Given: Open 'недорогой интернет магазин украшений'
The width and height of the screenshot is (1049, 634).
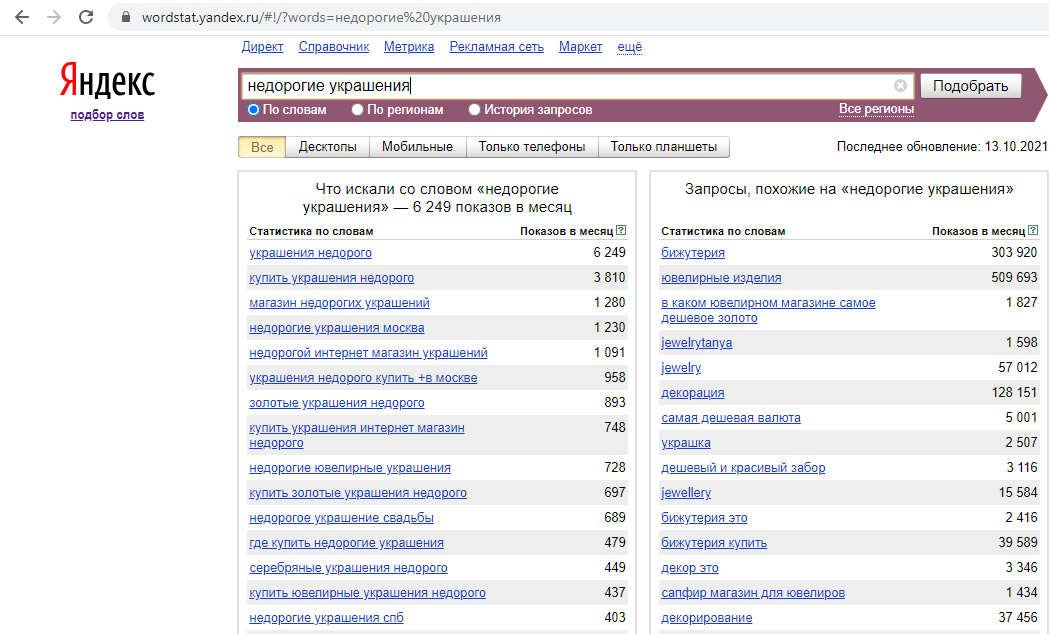Looking at the screenshot, I should [369, 352].
